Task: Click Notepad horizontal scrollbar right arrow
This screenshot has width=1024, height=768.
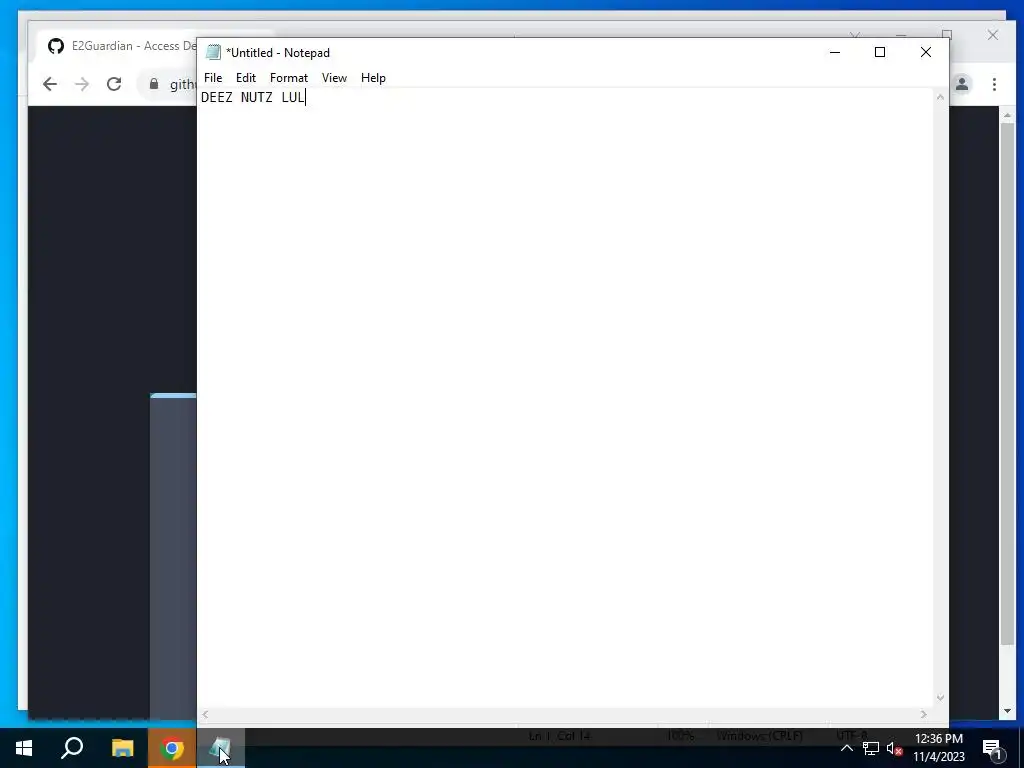Action: (923, 714)
